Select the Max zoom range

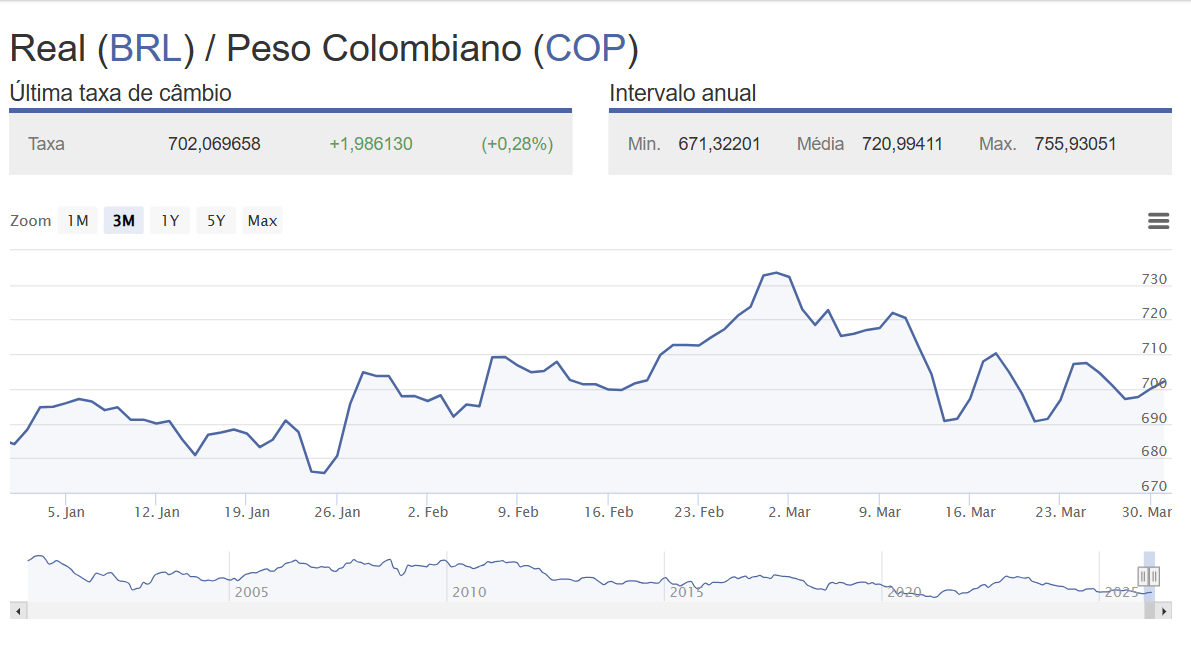point(261,220)
